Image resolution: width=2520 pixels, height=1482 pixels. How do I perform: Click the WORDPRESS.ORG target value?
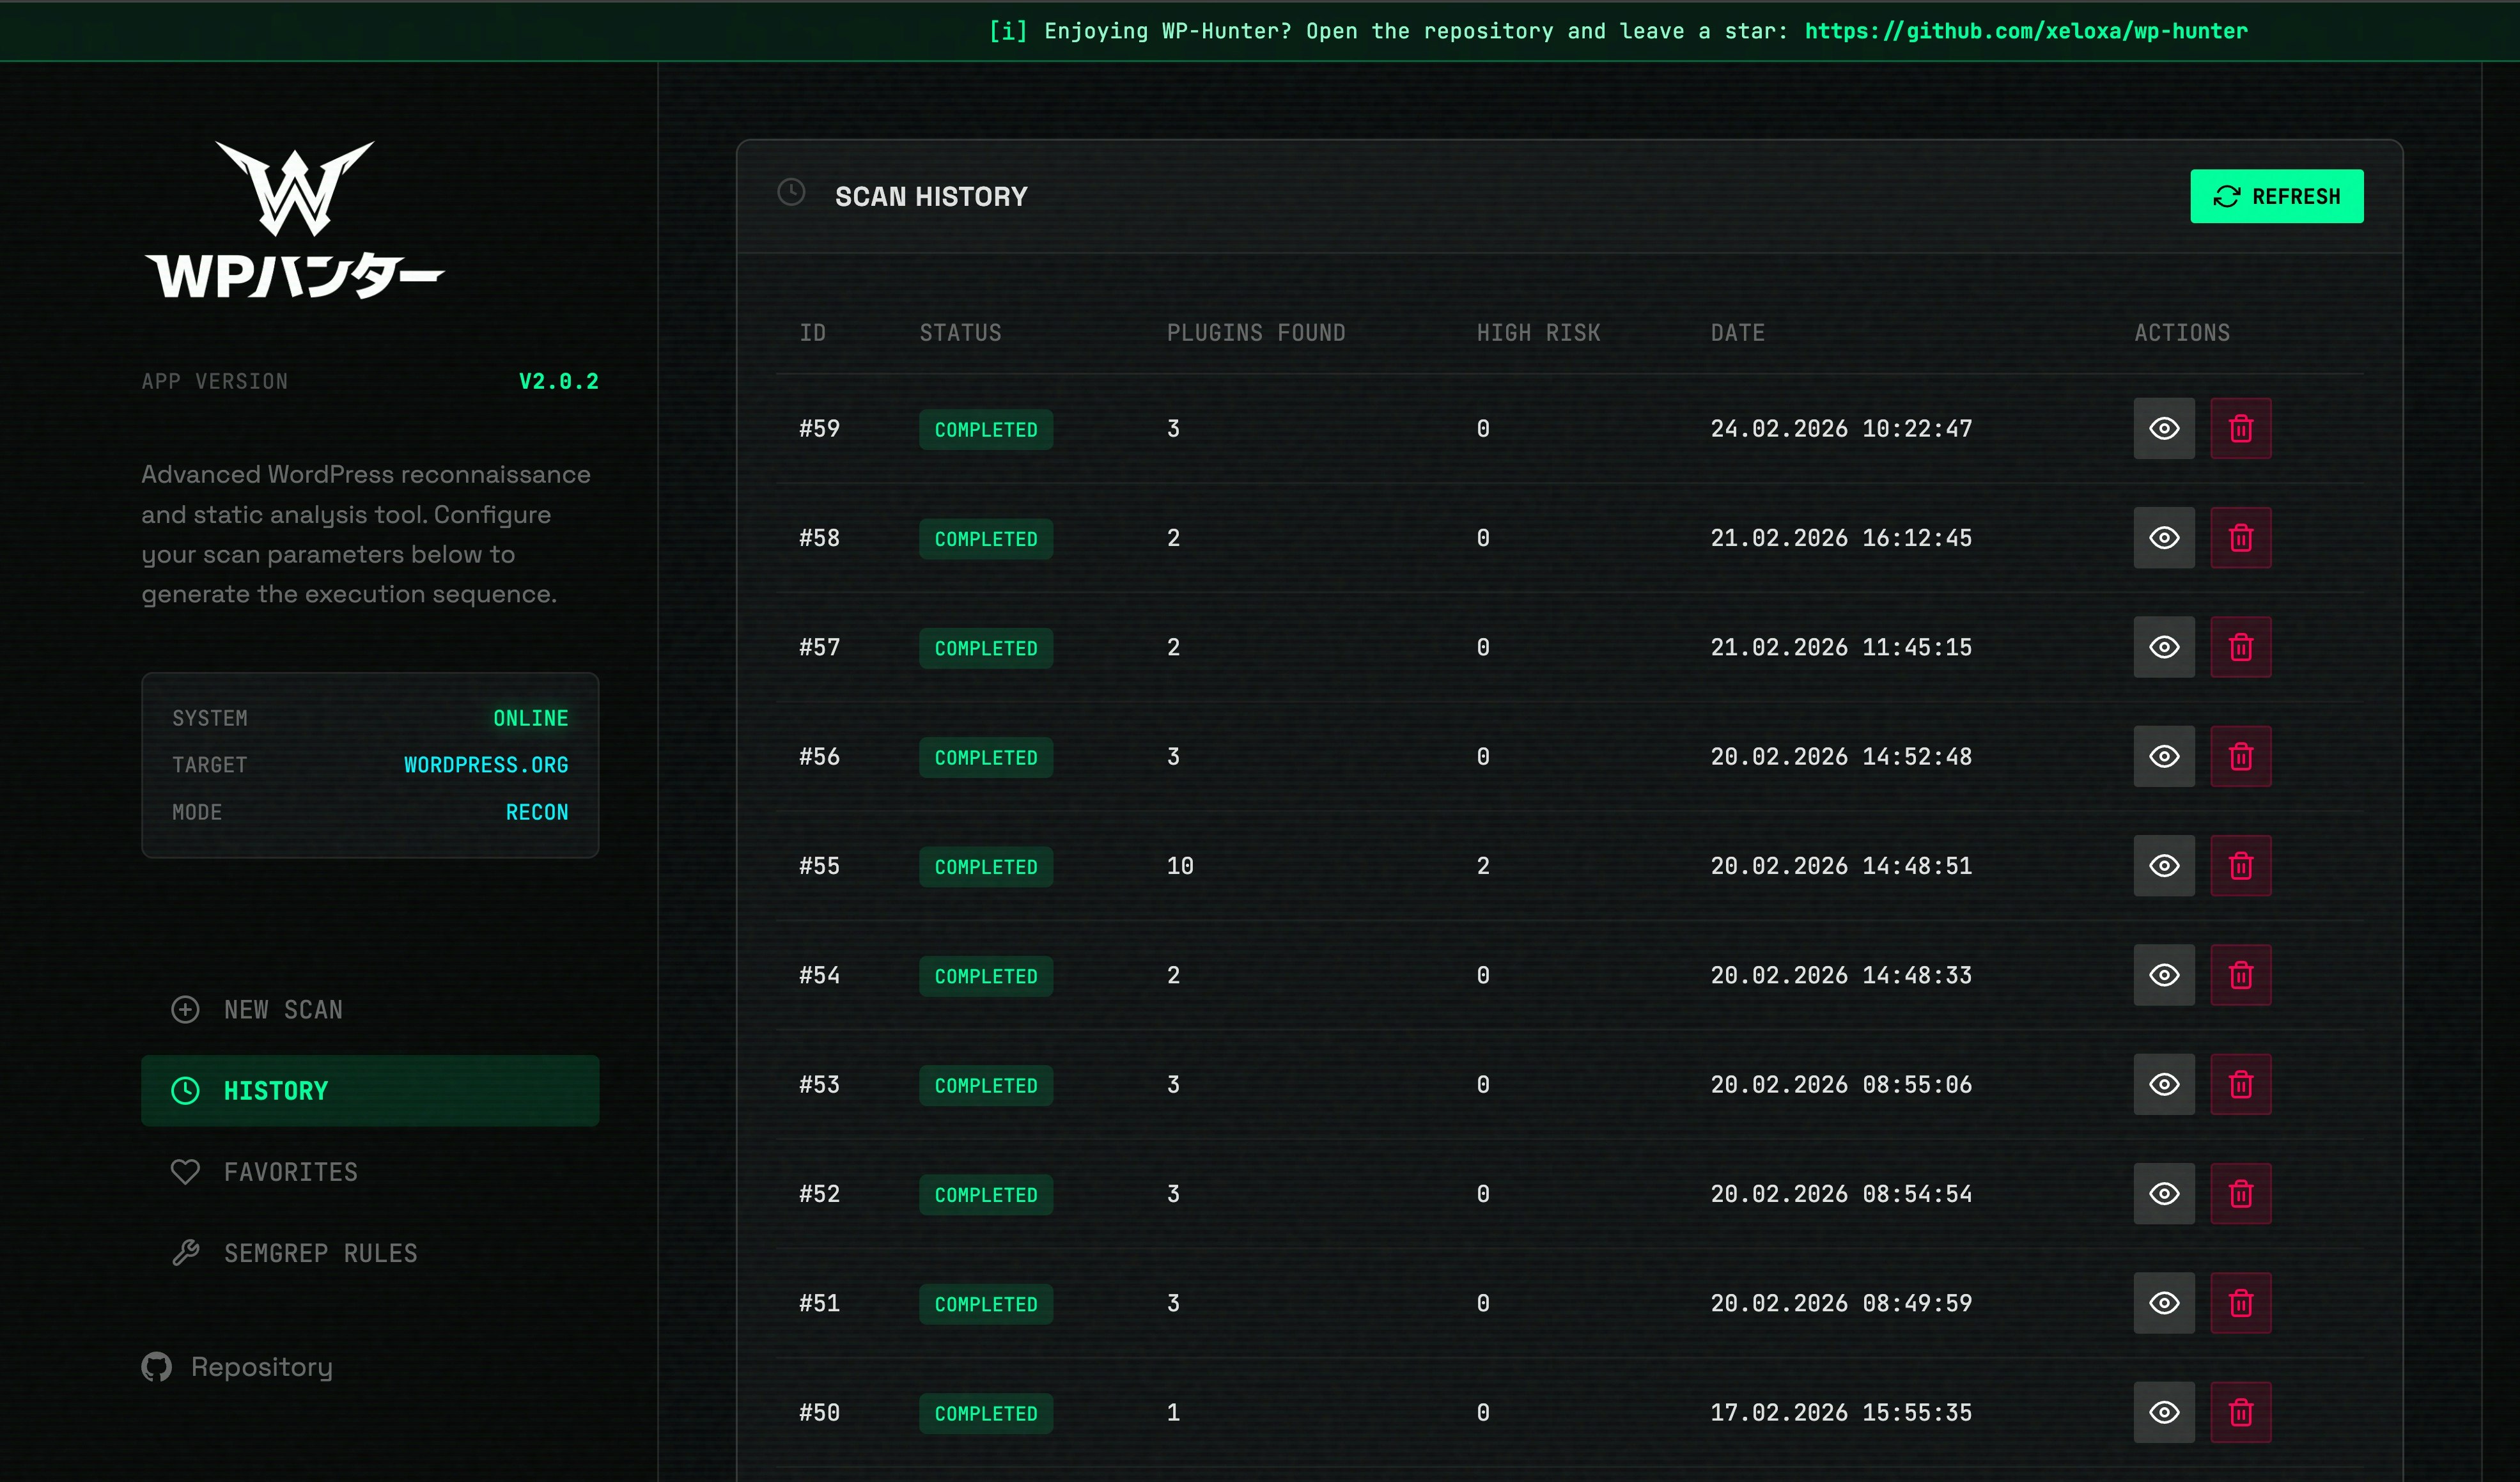(486, 764)
